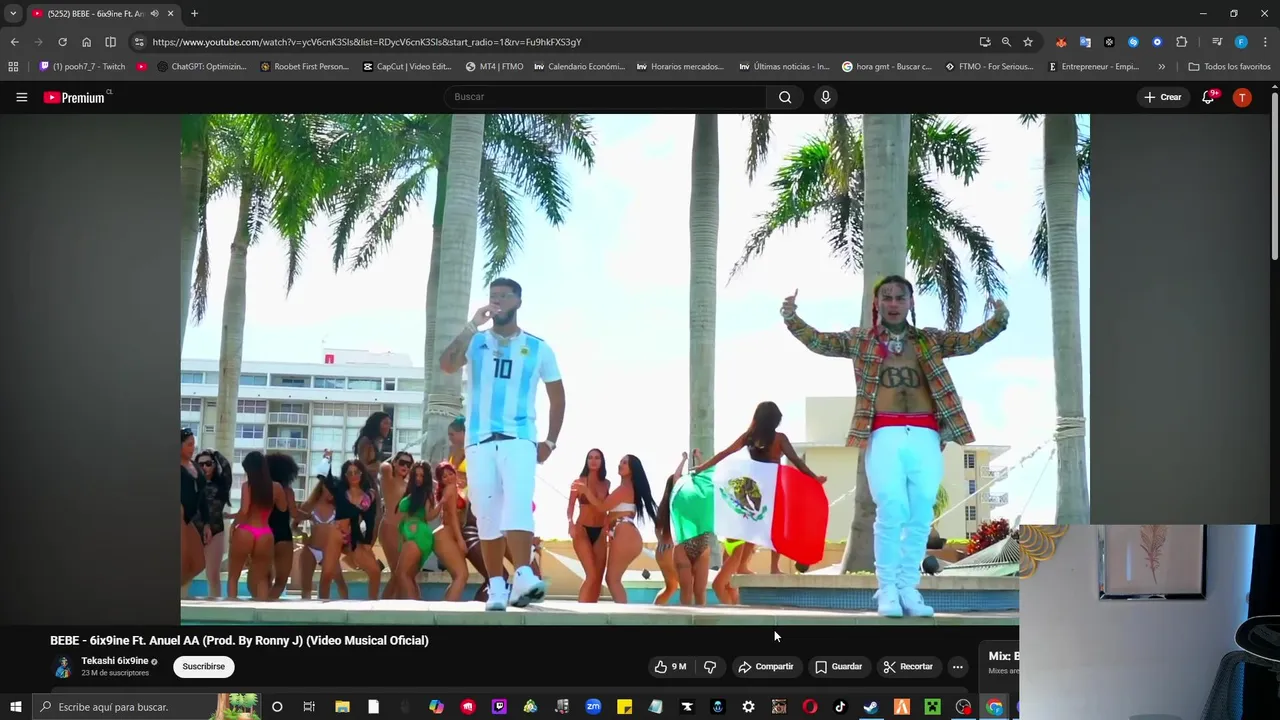Open the Tekashi 6ix9ine channel avatar
The image size is (1280, 720).
[62, 667]
